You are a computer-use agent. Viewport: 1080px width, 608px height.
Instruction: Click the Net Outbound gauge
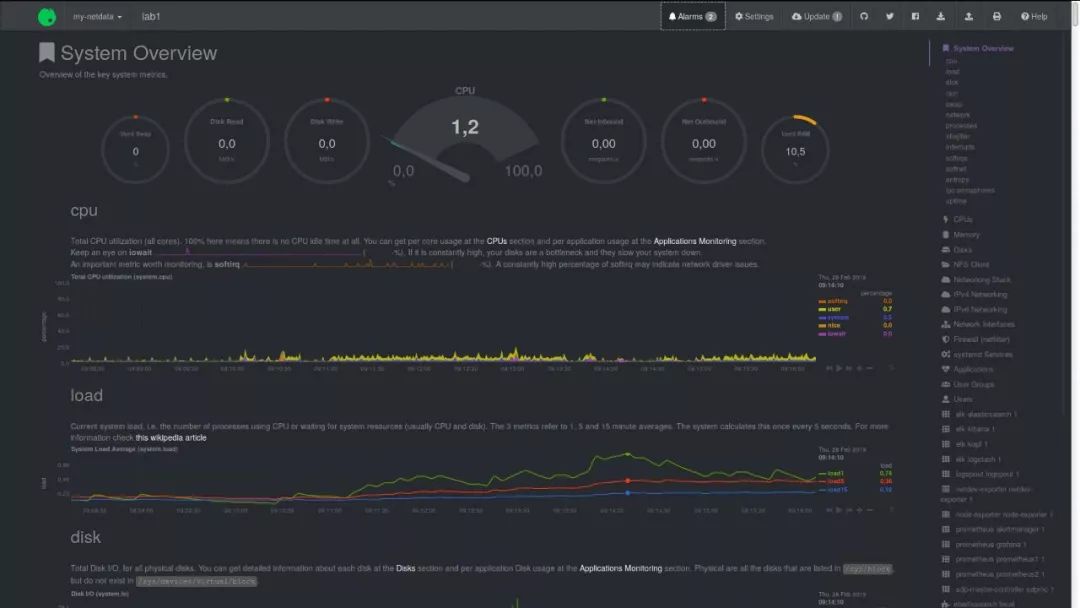(x=703, y=141)
